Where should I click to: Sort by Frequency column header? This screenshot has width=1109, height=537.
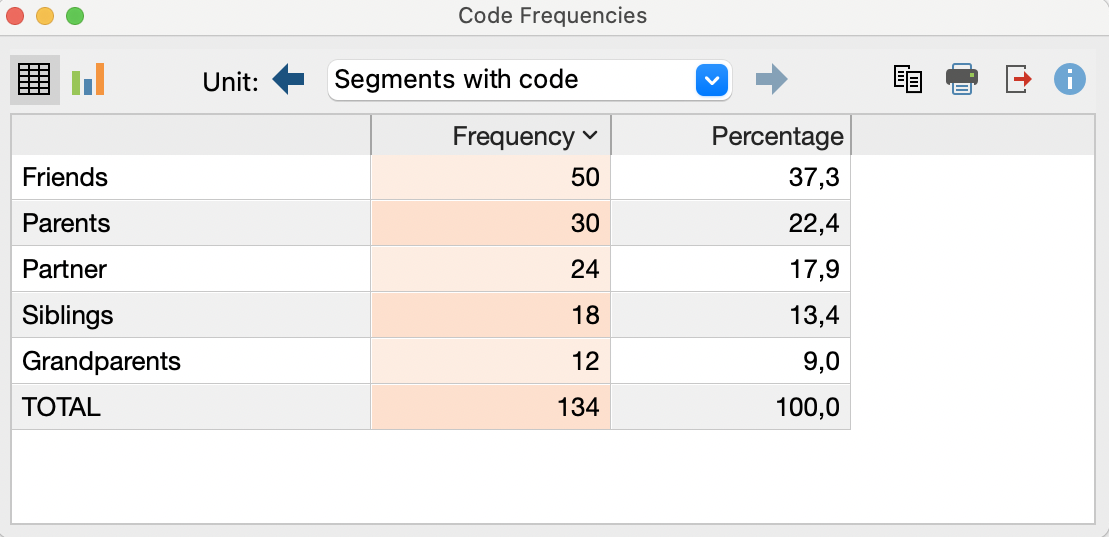click(491, 135)
